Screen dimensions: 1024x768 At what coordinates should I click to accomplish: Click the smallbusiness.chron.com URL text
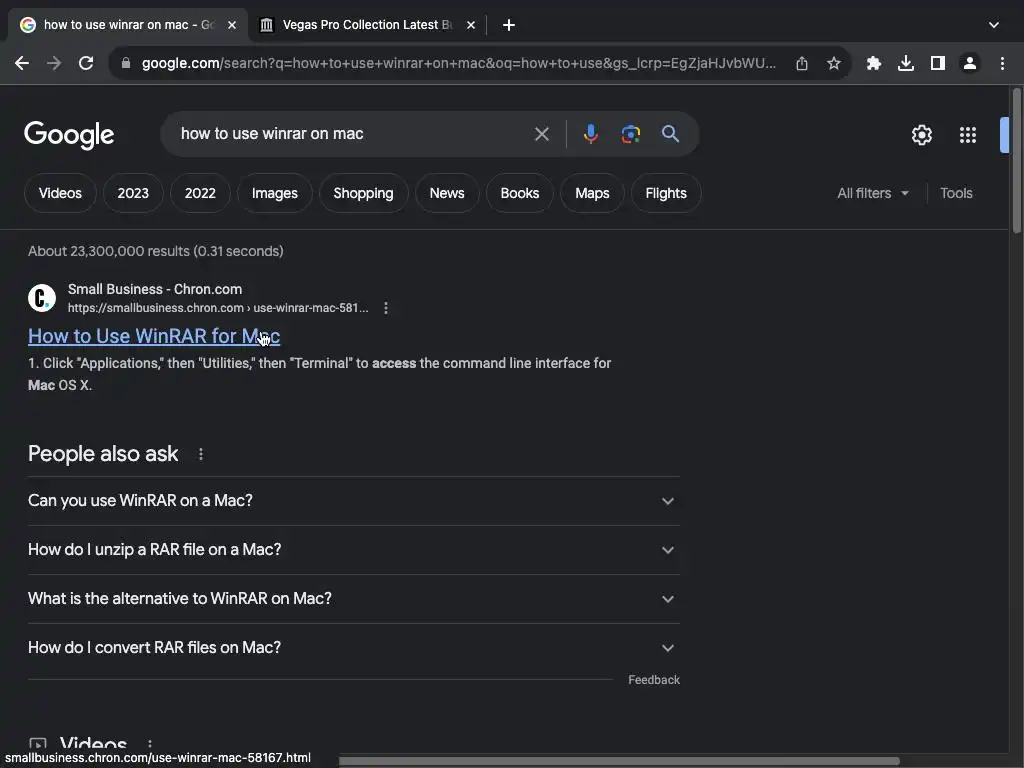218,308
